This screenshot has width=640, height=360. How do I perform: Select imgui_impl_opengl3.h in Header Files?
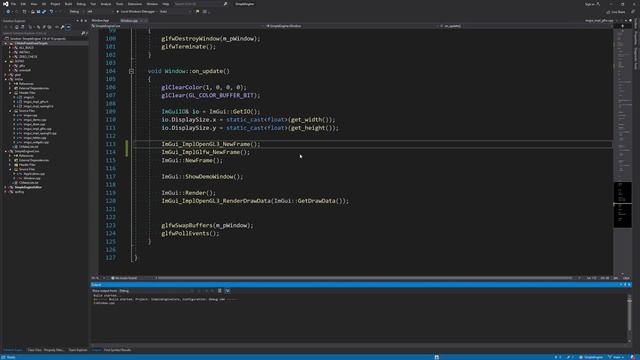pyautogui.click(x=38, y=106)
